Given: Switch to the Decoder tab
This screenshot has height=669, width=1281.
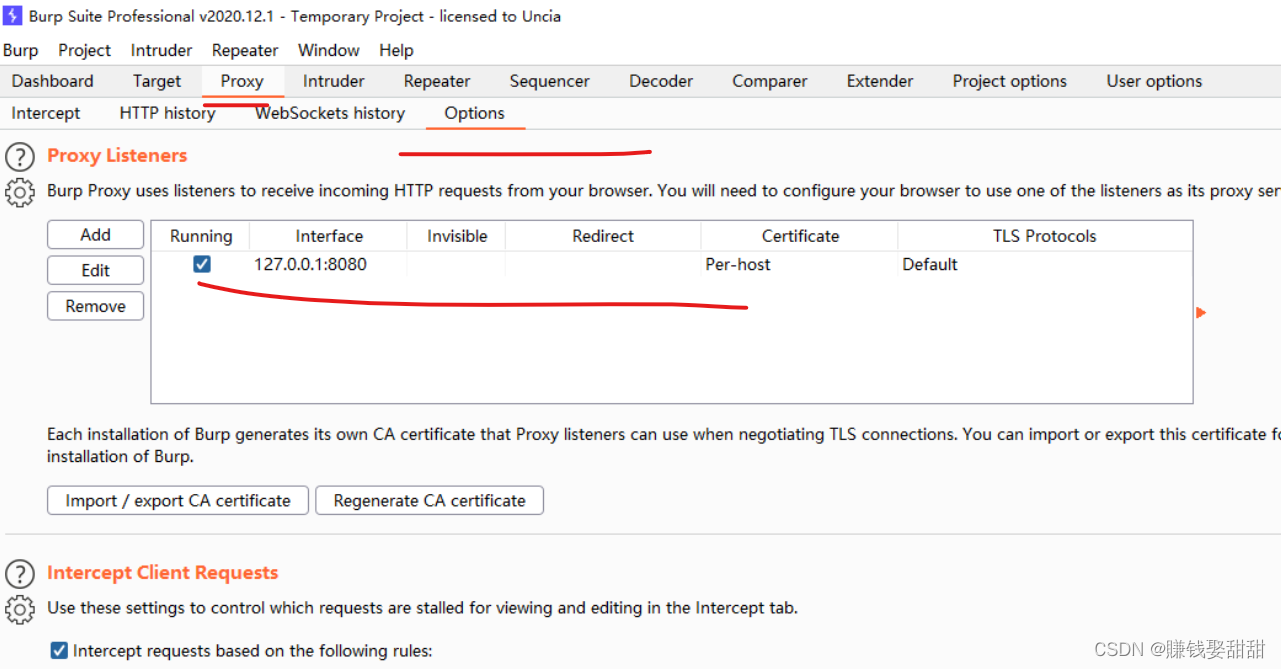Looking at the screenshot, I should click(661, 81).
